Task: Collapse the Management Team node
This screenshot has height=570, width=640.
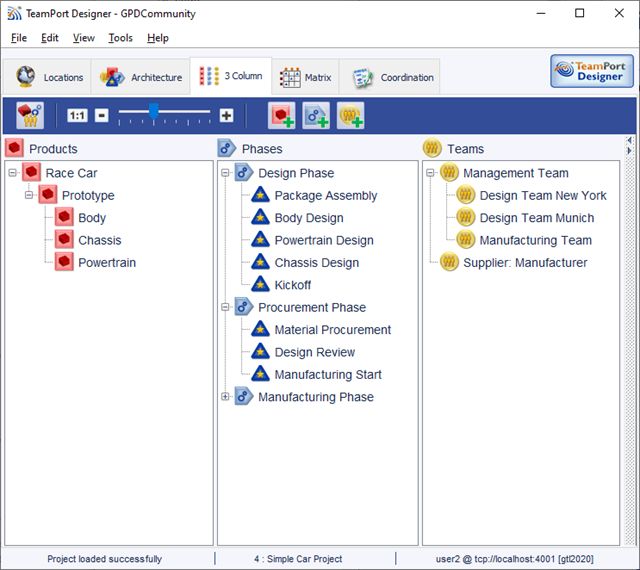Action: [430, 173]
